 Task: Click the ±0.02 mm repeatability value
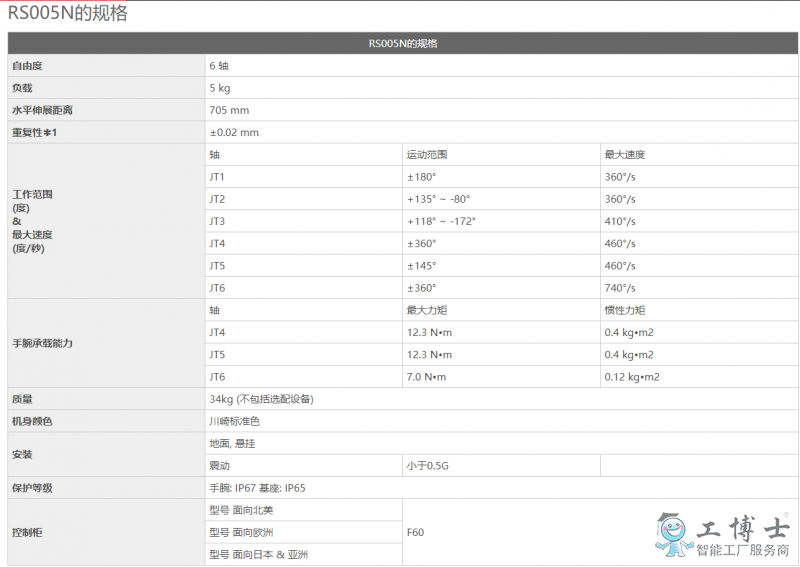(x=234, y=132)
